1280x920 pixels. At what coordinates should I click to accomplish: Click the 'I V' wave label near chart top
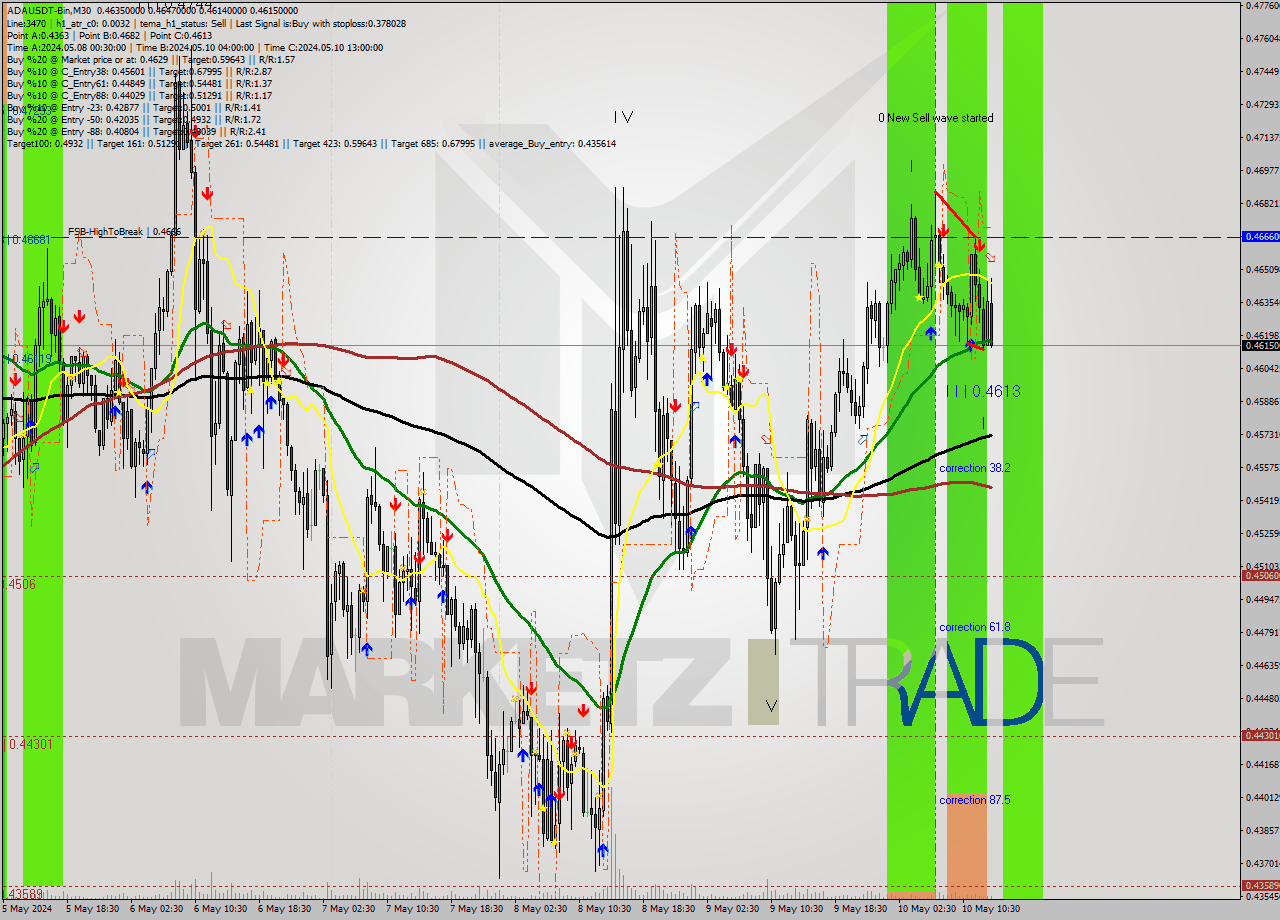tap(623, 117)
